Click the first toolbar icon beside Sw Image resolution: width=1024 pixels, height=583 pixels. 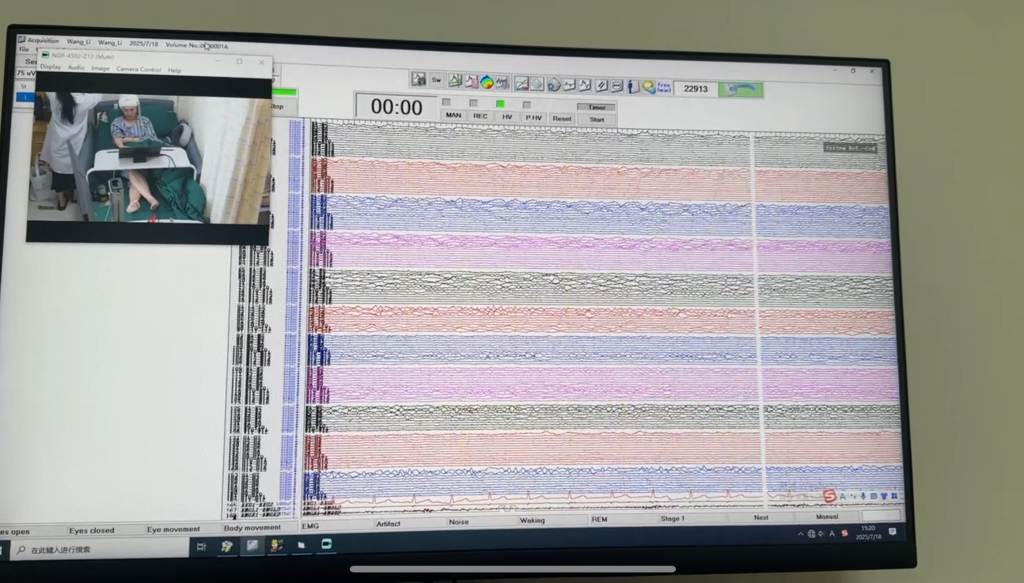click(x=419, y=80)
